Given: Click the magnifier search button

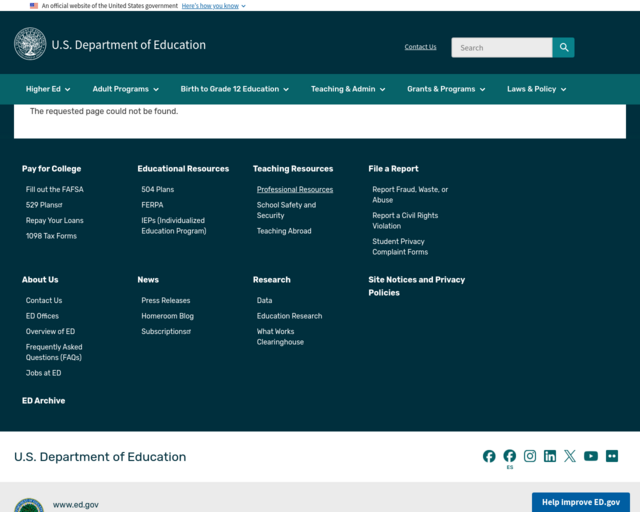Looking at the screenshot, I should point(563,47).
